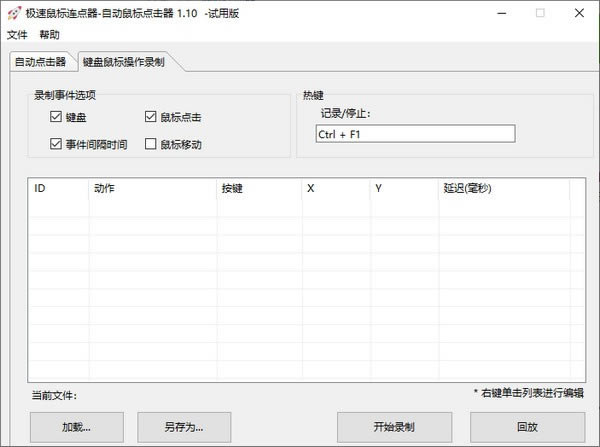
Task: Enable the 鼠标移动 checkbox
Action: point(151,144)
